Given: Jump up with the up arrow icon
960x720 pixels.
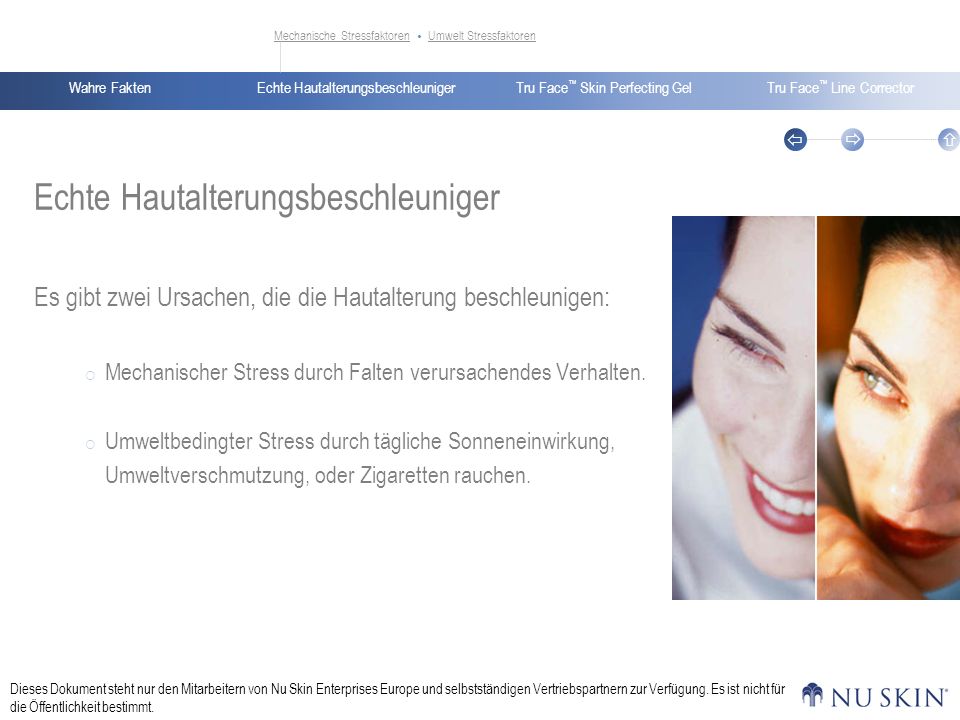Looking at the screenshot, I should (x=948, y=140).
